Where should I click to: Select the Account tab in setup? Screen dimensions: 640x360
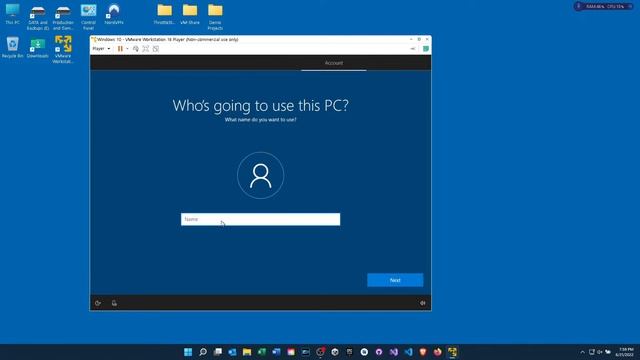click(333, 63)
